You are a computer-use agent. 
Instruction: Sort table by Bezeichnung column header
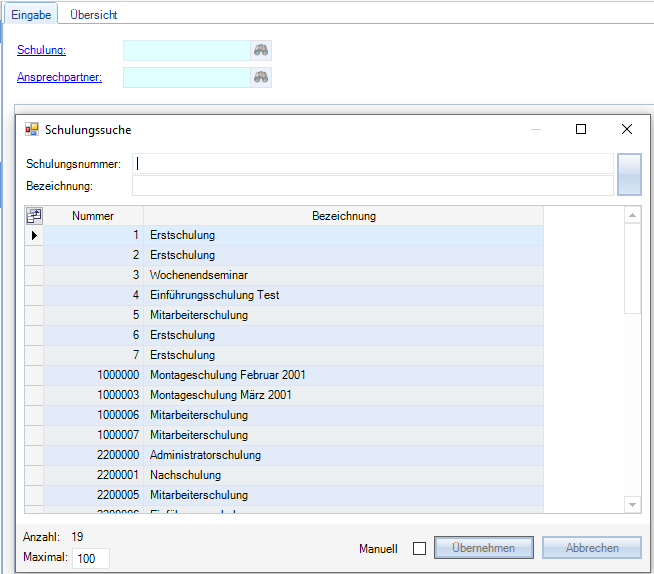point(343,216)
